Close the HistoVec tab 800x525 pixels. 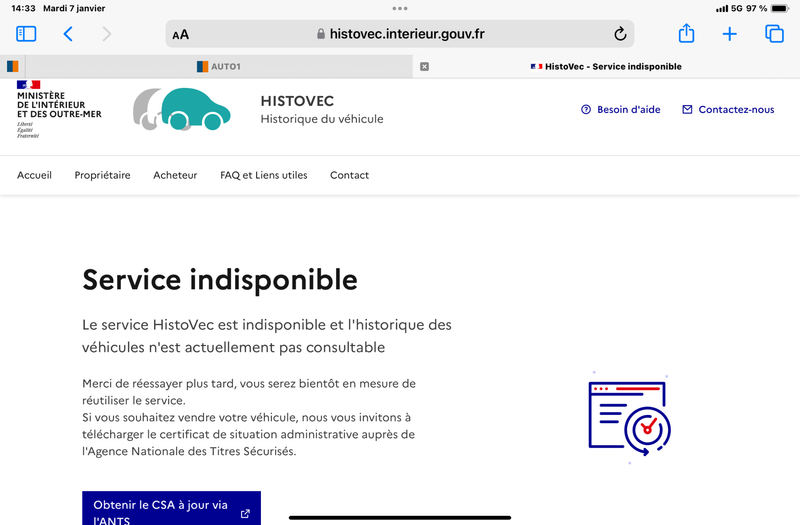tap(424, 66)
